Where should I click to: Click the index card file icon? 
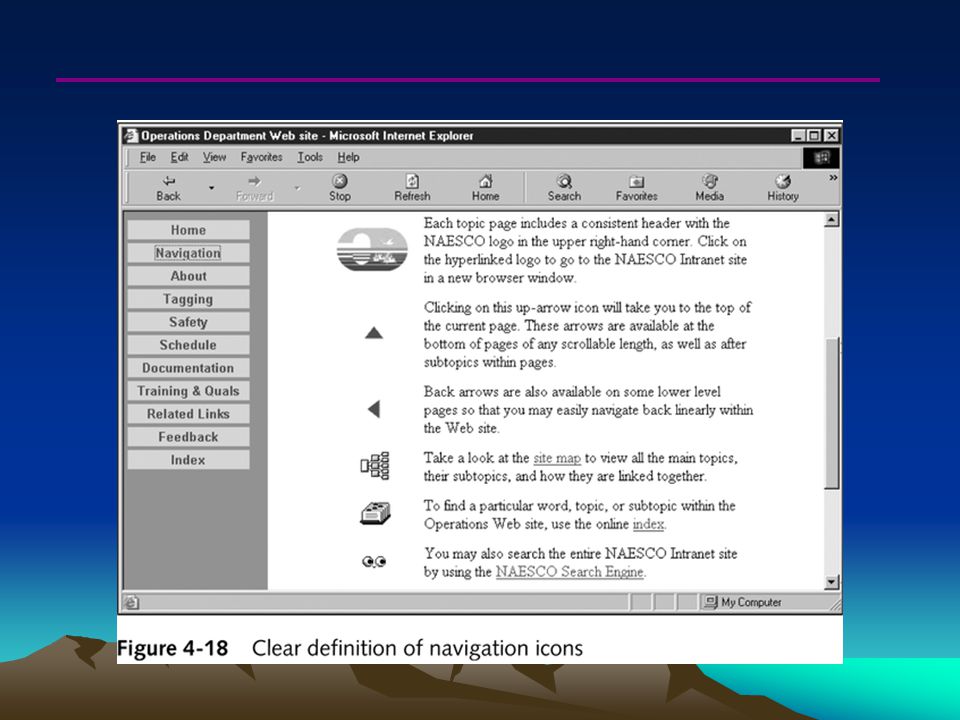(x=375, y=514)
